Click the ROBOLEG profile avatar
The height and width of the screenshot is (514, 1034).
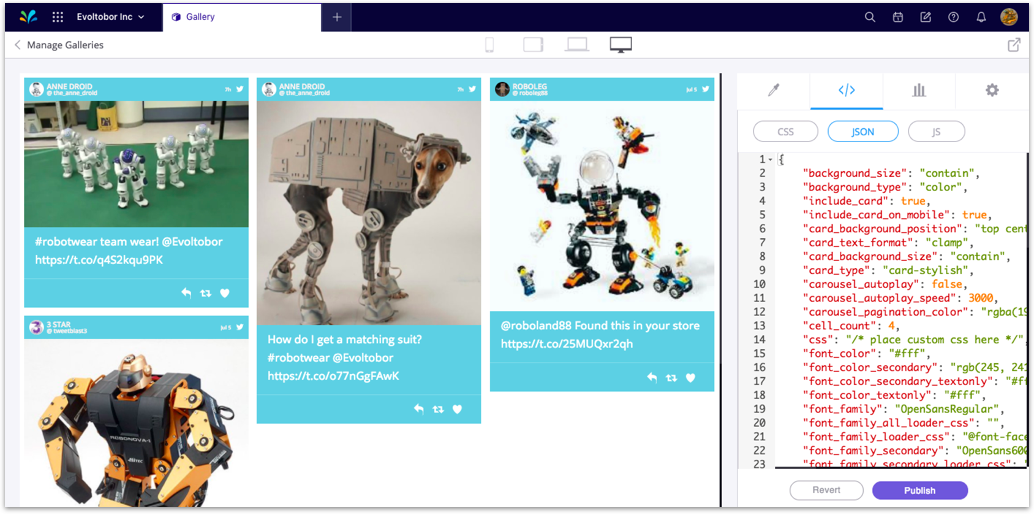pyautogui.click(x=502, y=89)
